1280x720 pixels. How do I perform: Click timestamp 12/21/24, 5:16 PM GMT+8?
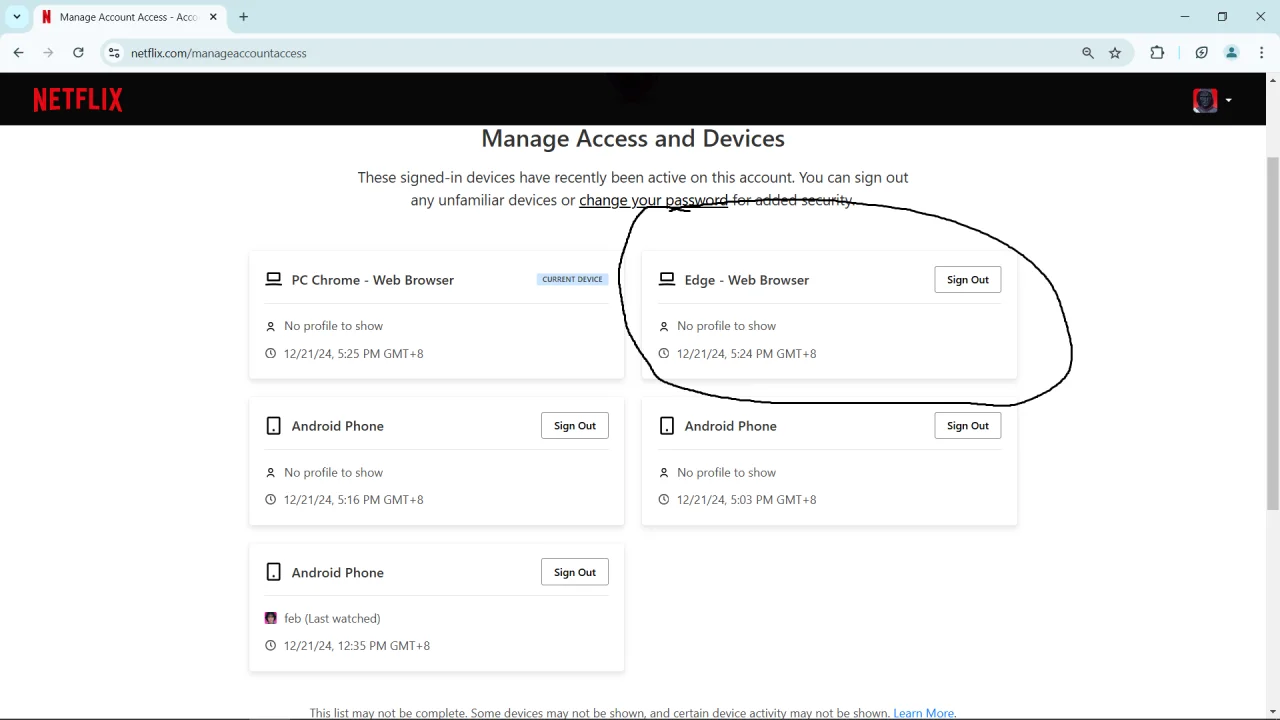coord(354,500)
